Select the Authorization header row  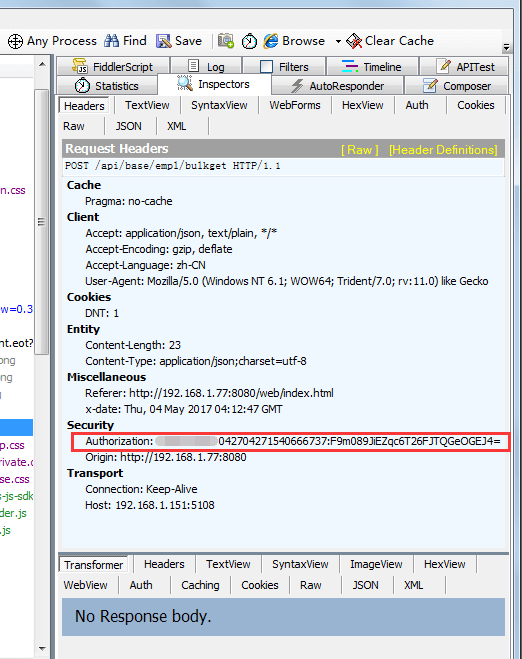293,441
